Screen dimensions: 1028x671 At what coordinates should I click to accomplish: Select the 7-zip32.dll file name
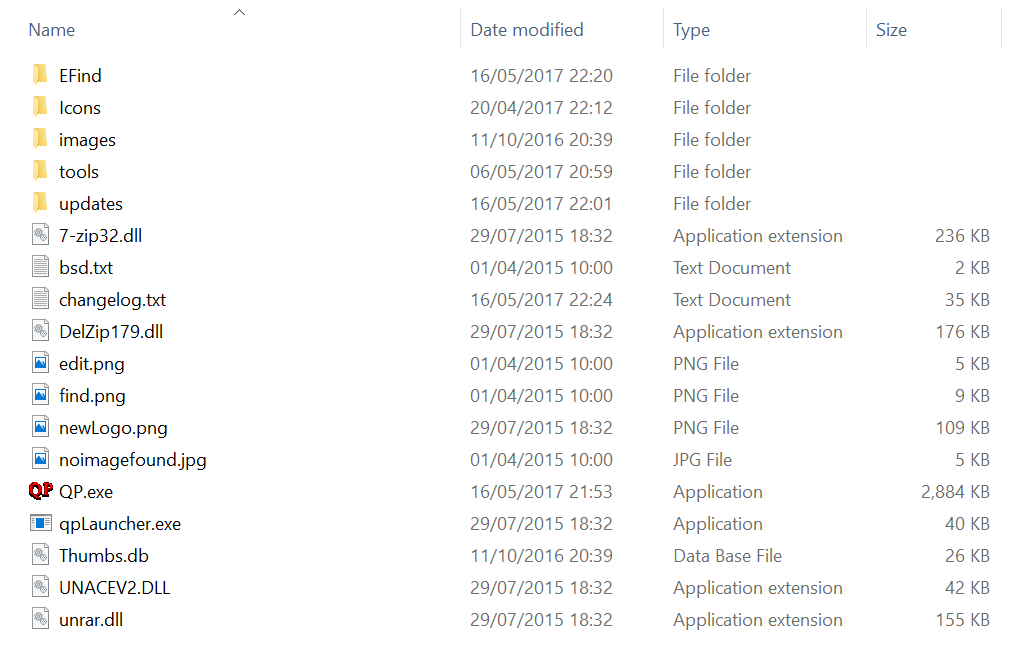tap(100, 235)
